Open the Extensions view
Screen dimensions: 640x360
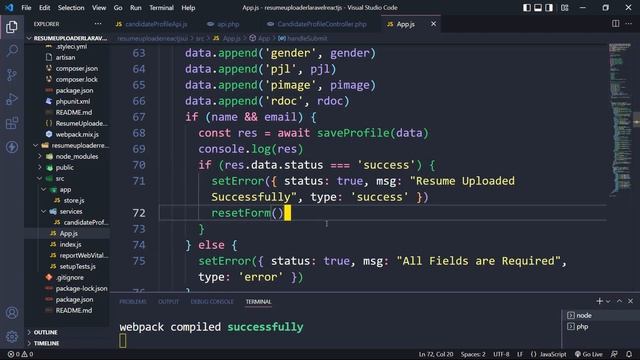tap(12, 123)
